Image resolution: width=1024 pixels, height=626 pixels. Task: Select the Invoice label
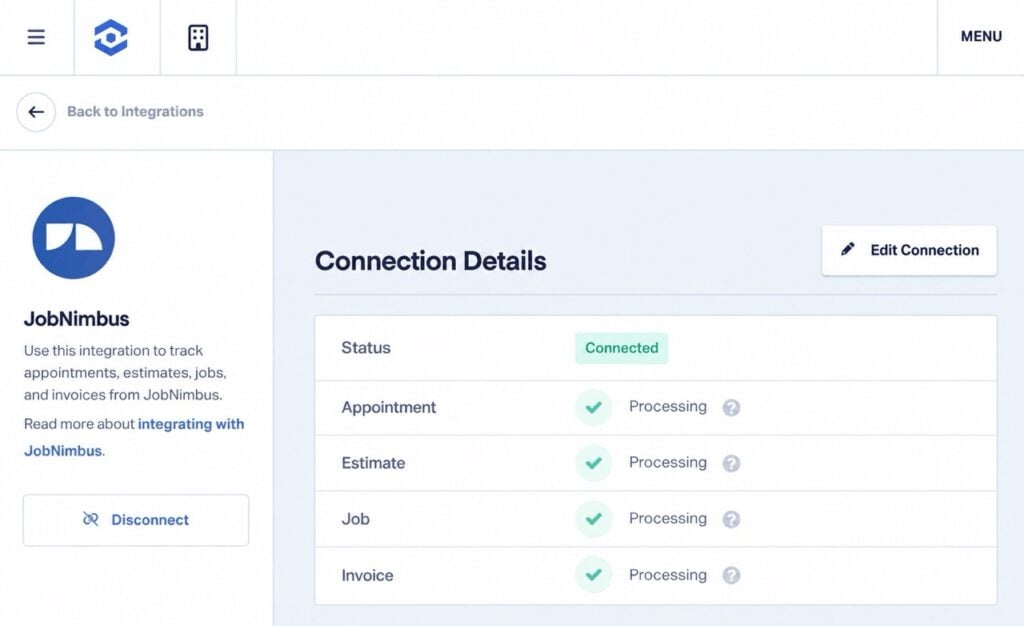coord(367,575)
